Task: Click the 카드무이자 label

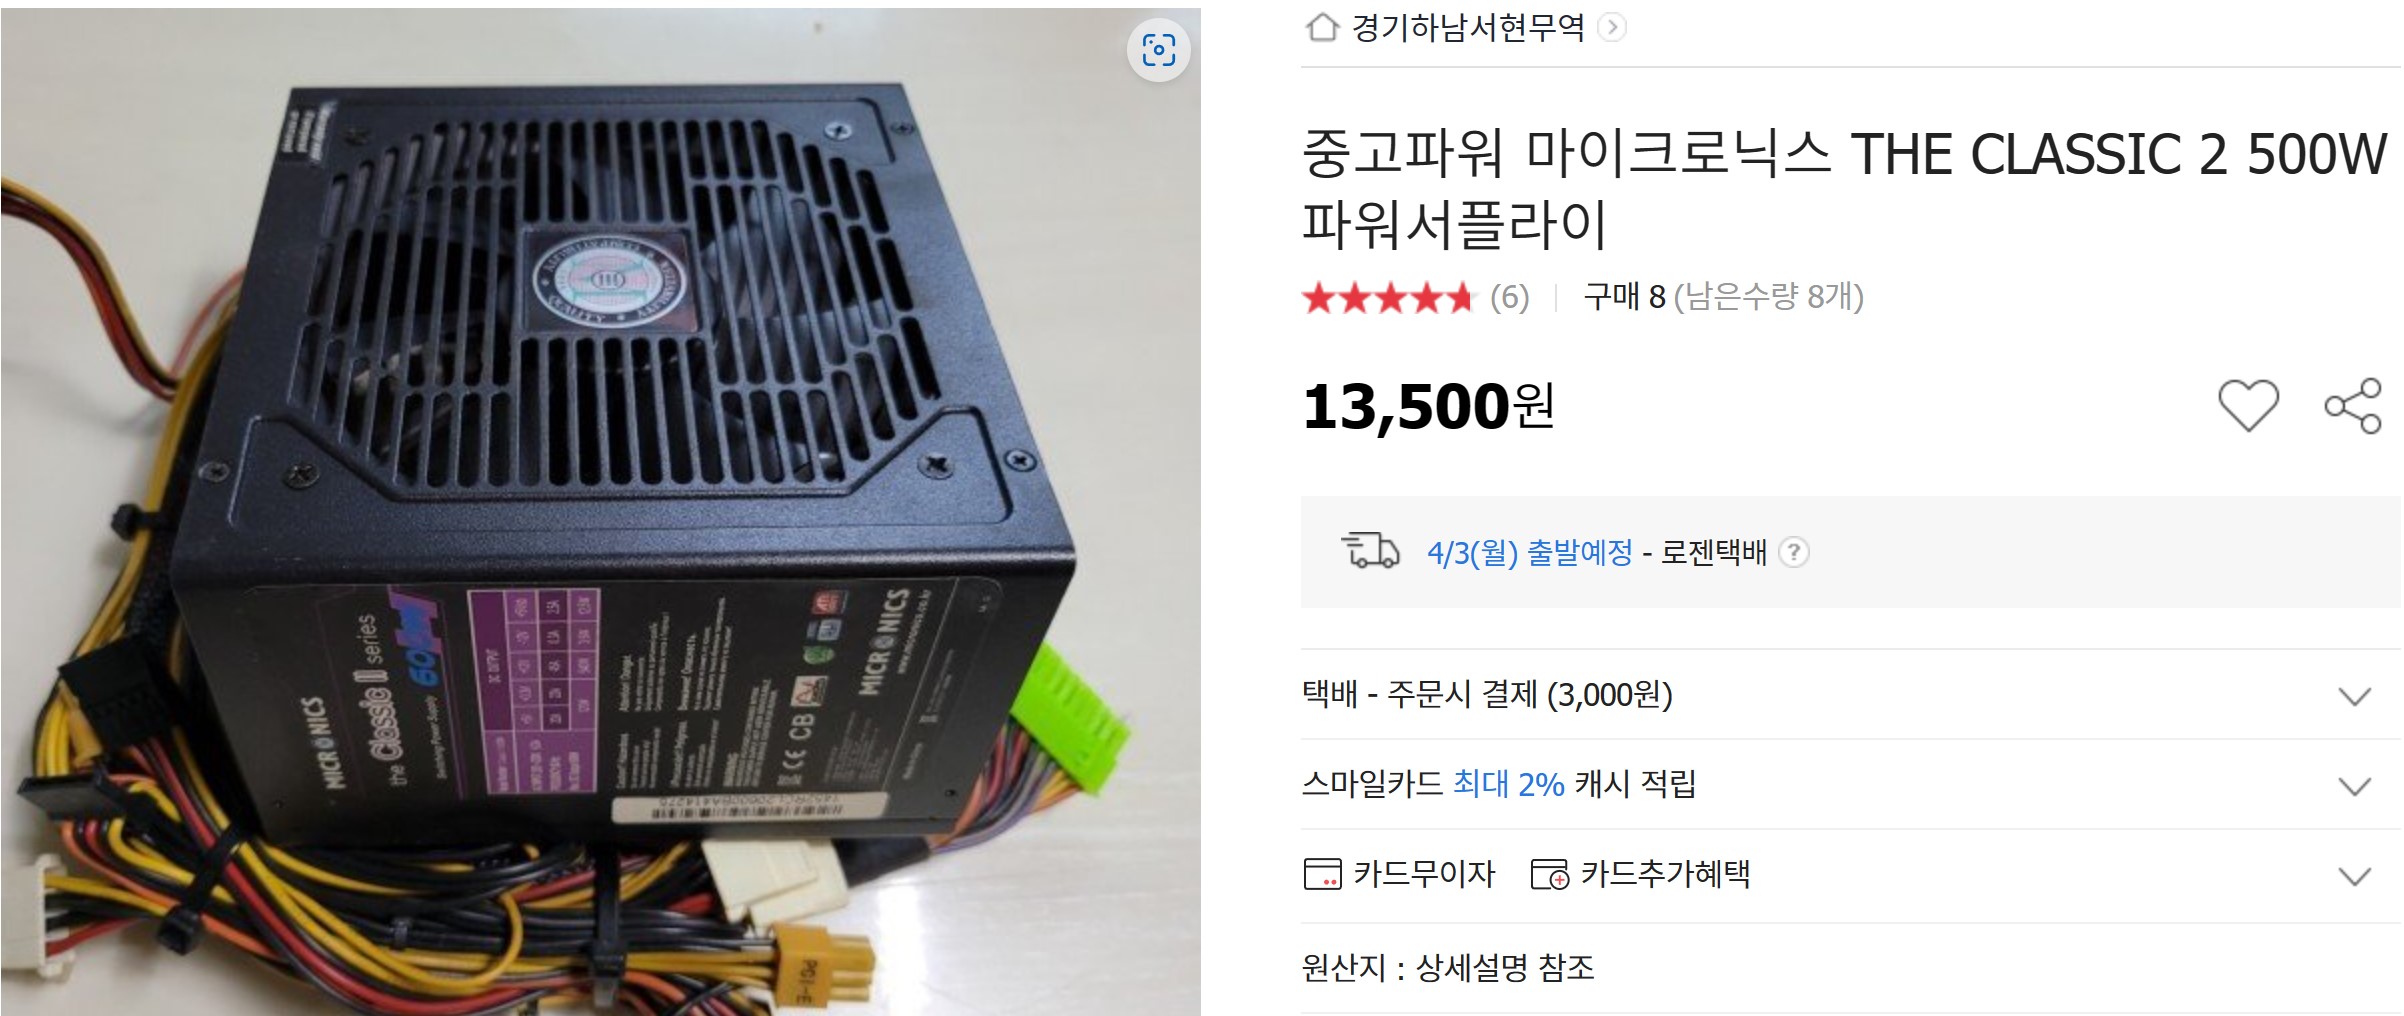Action: point(1424,874)
